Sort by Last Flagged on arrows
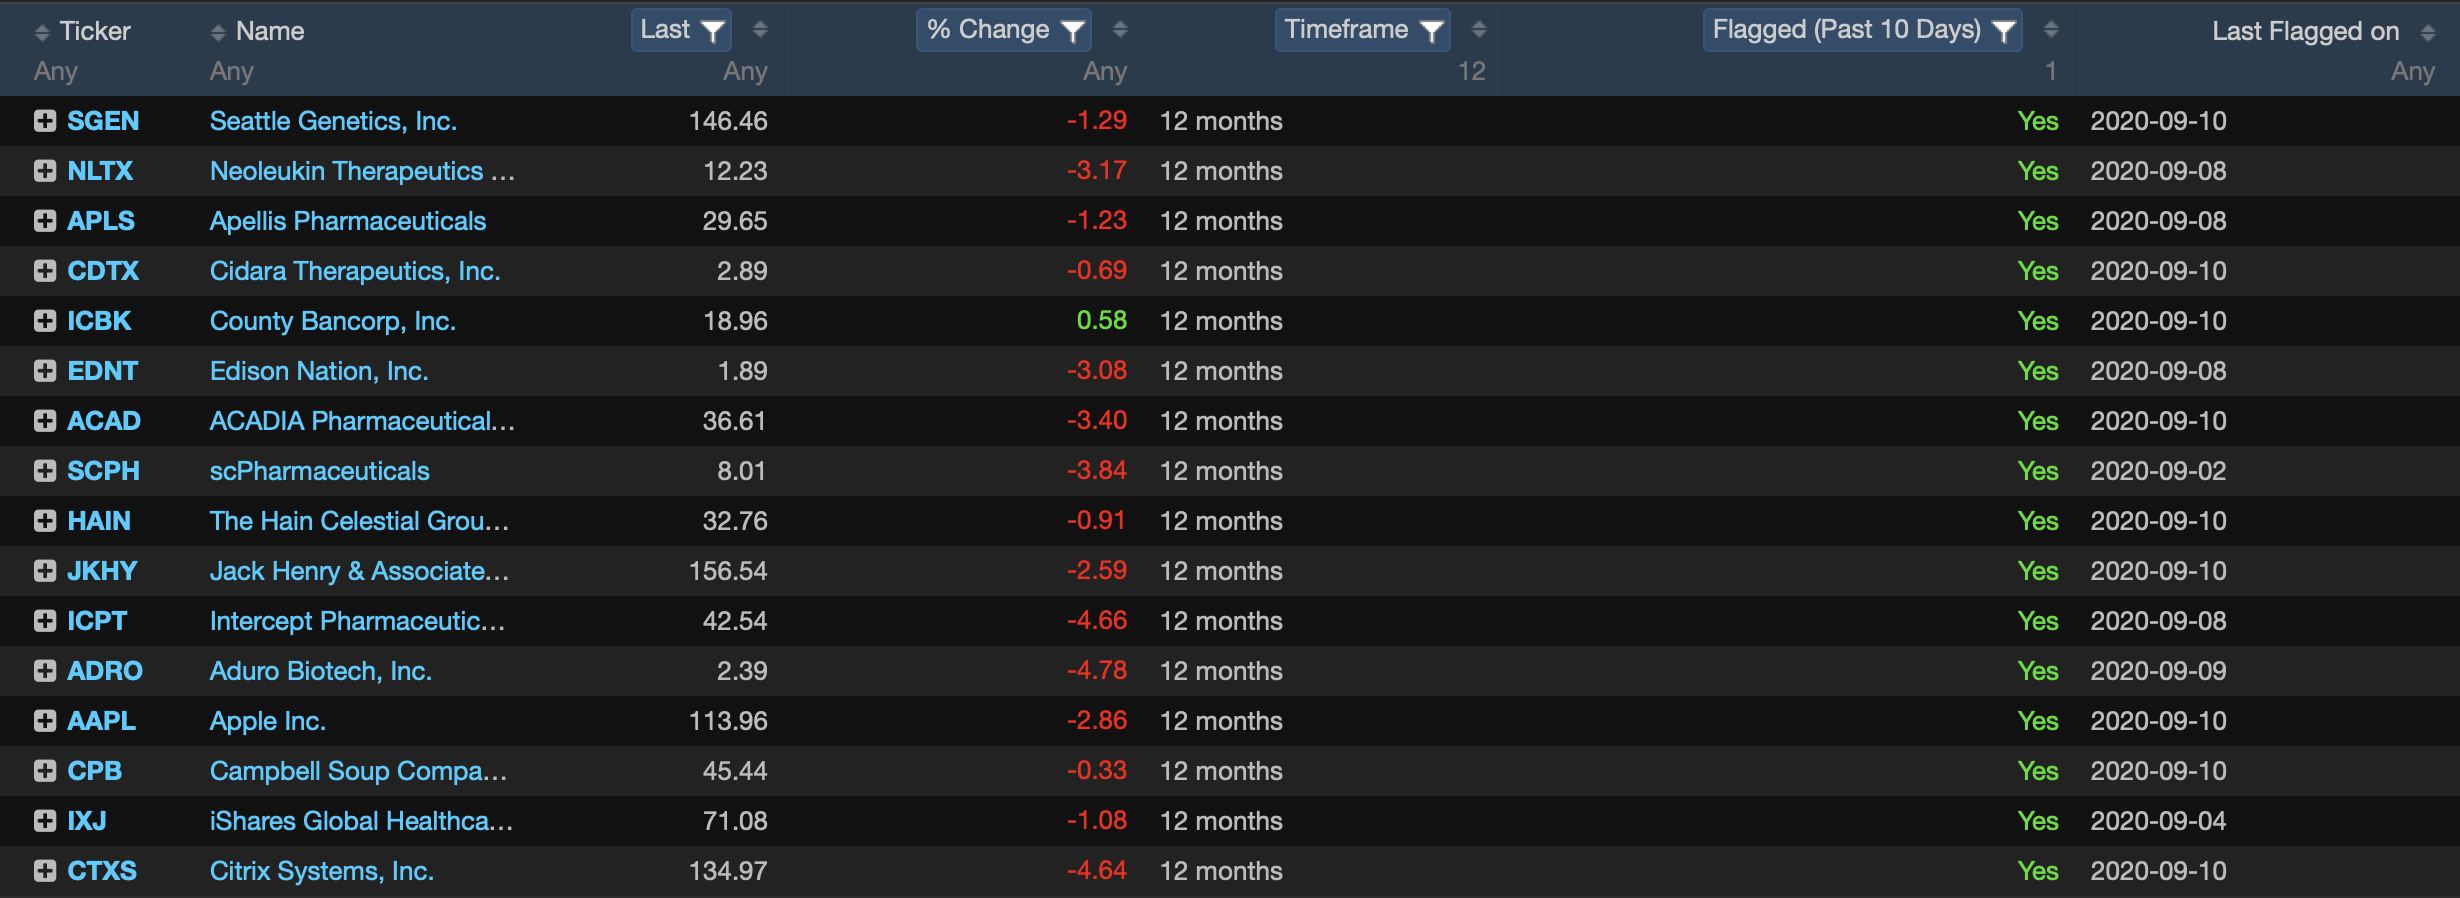This screenshot has height=898, width=2460. pyautogui.click(x=2428, y=32)
